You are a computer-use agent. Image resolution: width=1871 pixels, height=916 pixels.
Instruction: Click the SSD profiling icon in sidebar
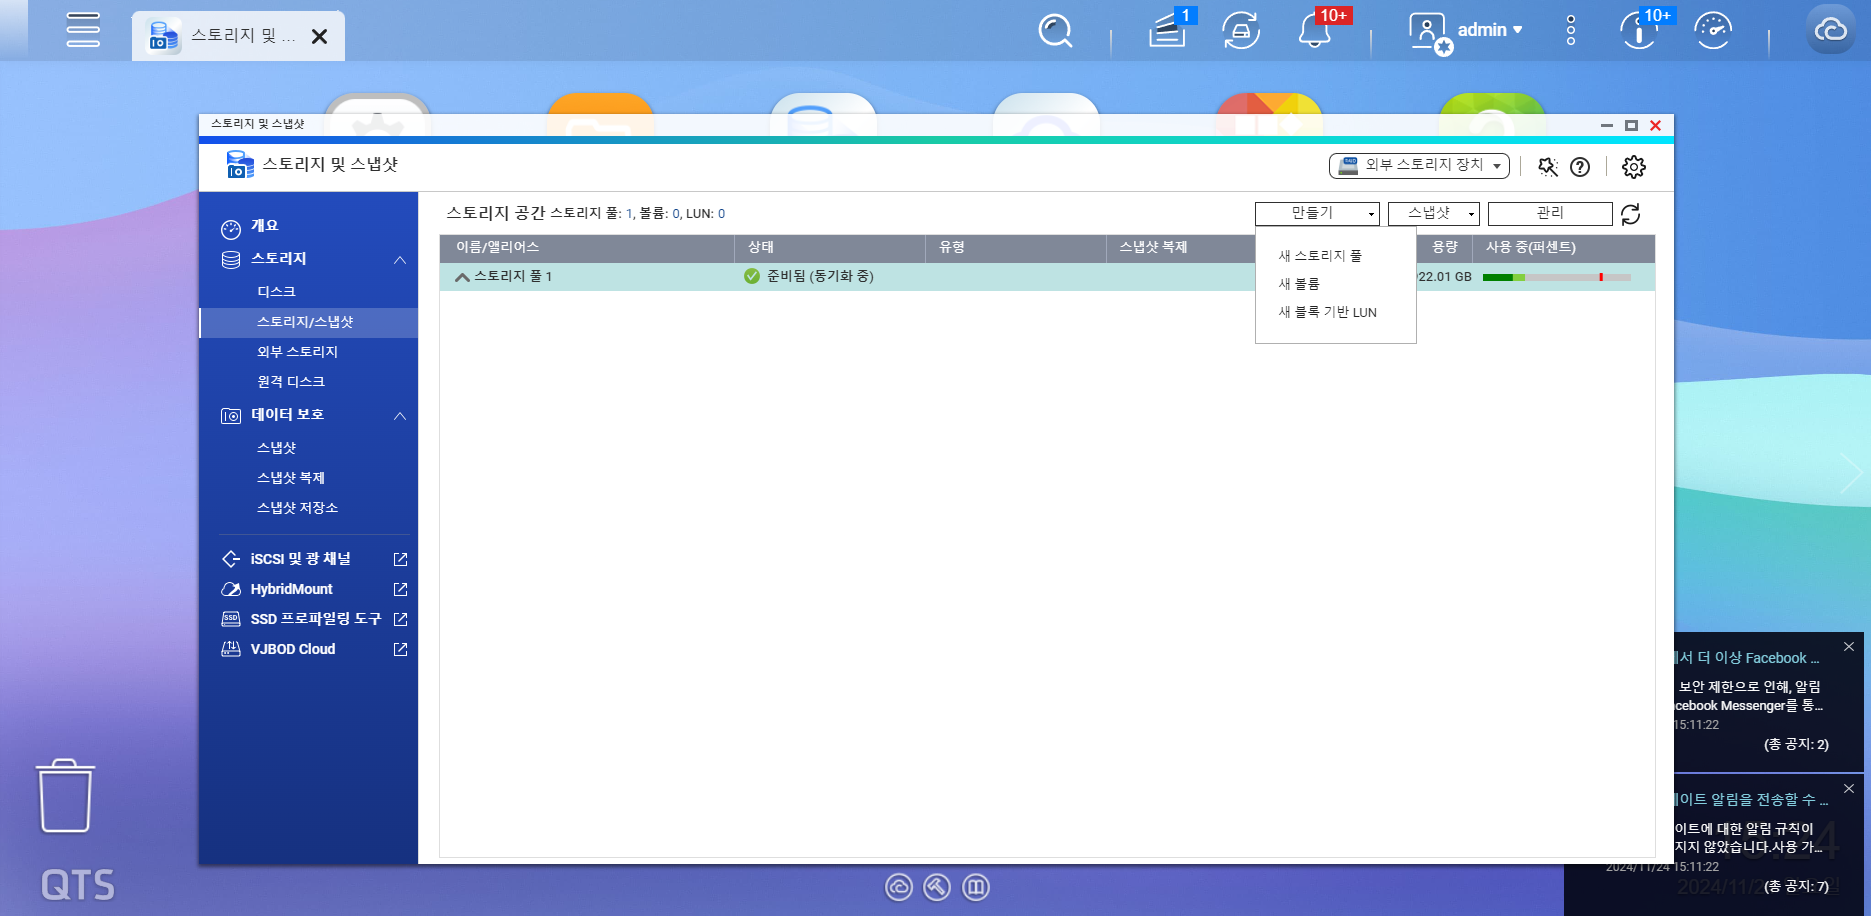tap(231, 619)
